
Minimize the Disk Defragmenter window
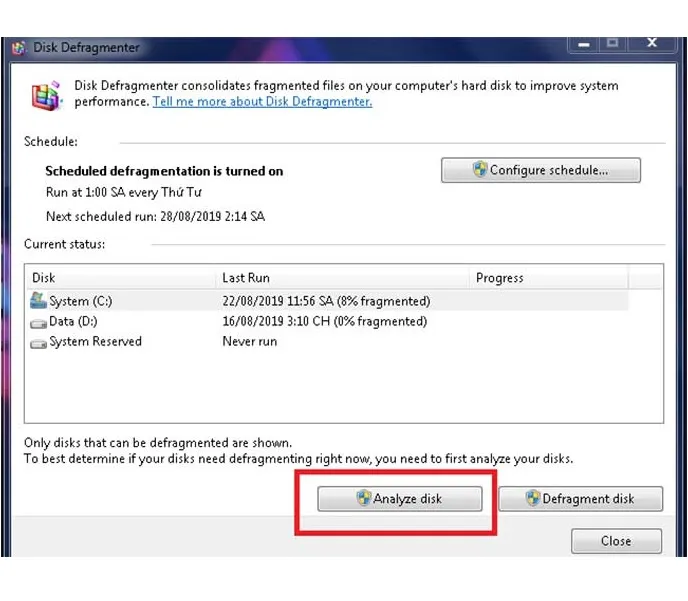(584, 44)
